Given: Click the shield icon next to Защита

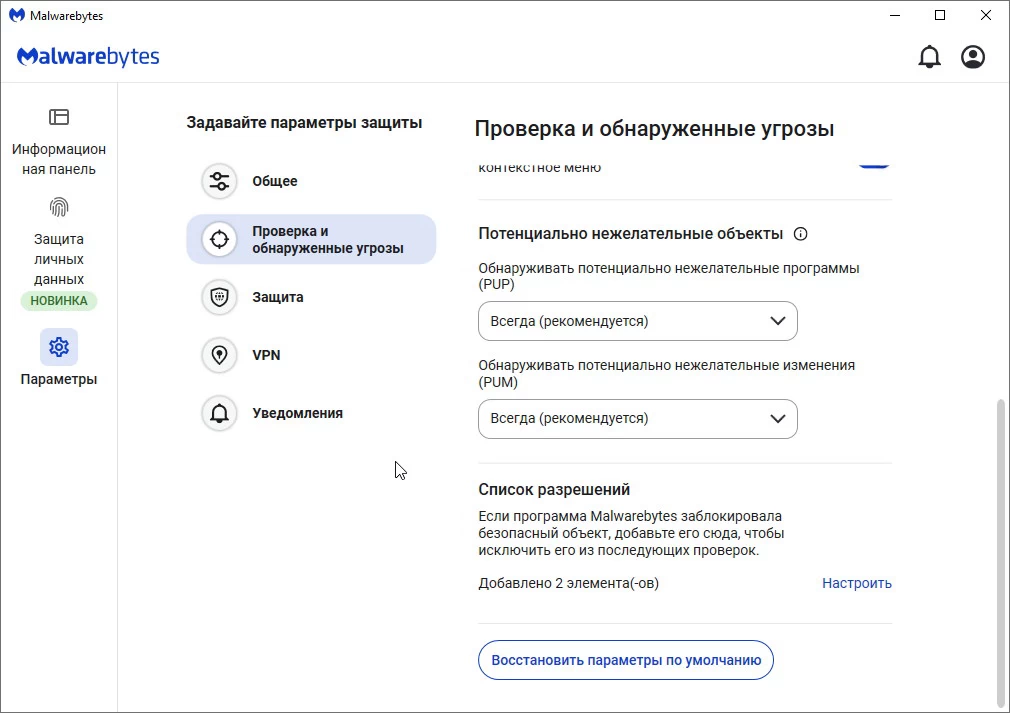Looking at the screenshot, I should click(x=219, y=297).
